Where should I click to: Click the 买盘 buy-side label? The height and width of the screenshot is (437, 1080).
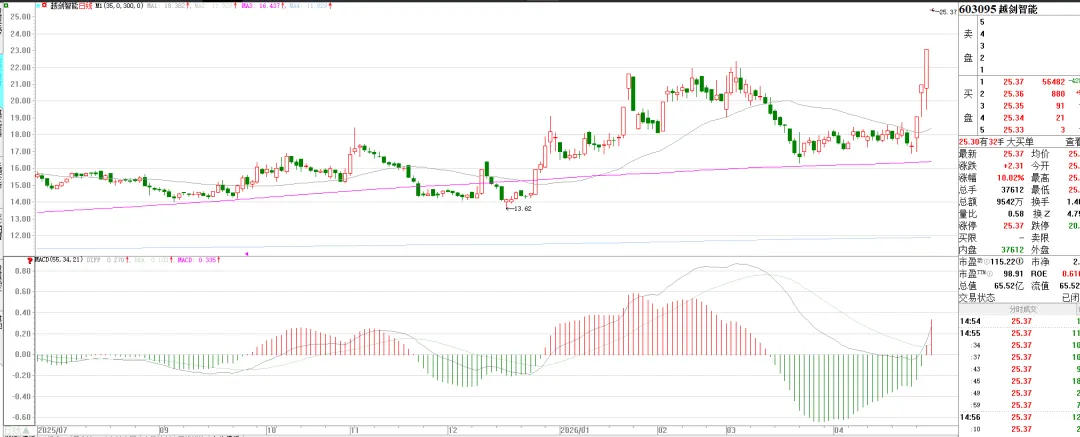968,105
